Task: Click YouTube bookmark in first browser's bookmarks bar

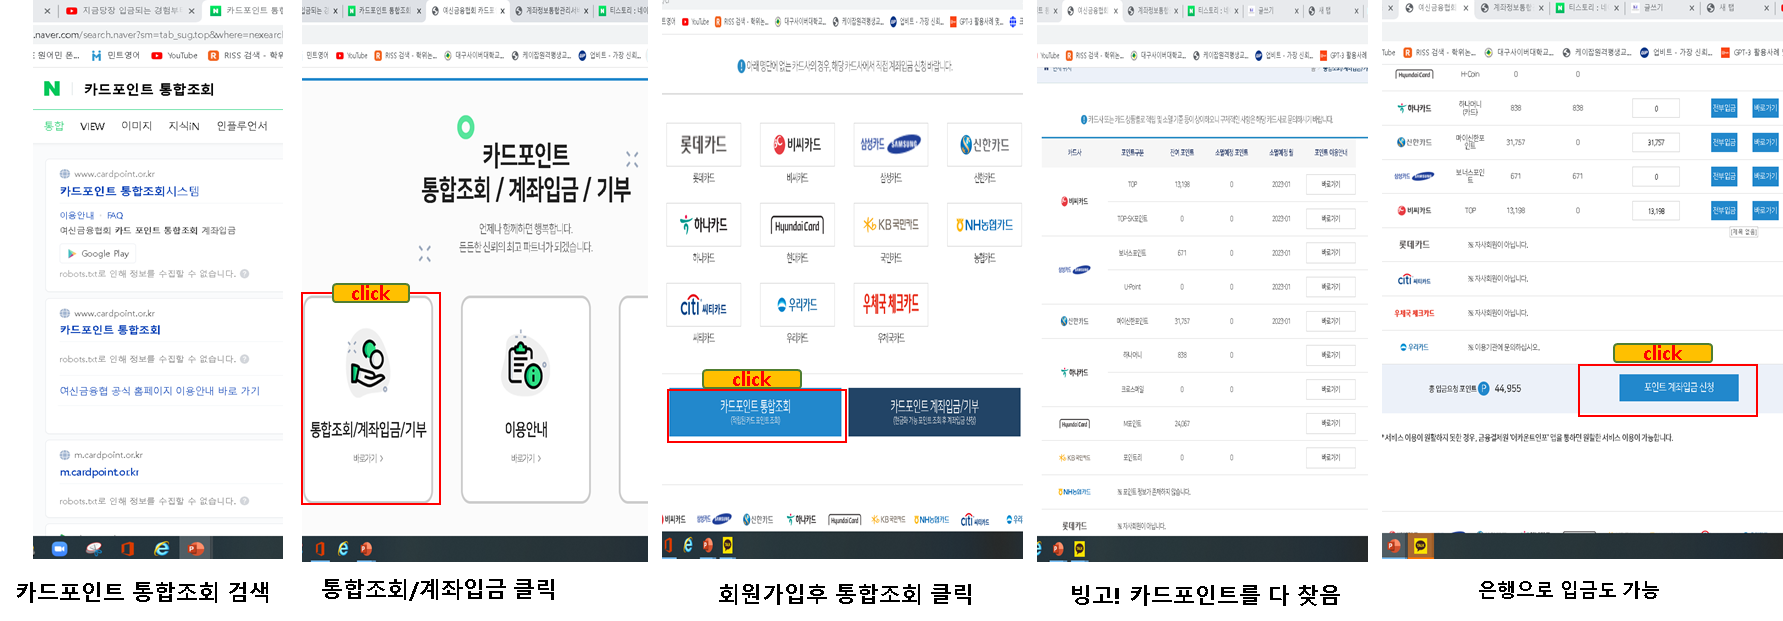Action: pos(174,56)
